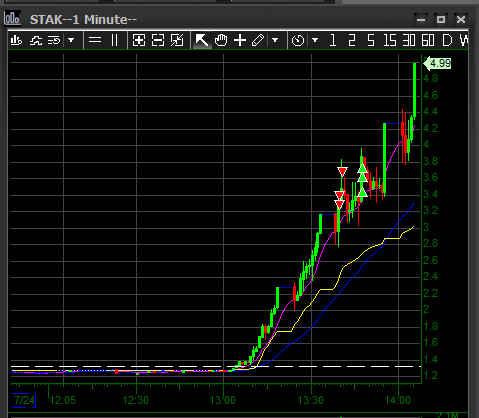
Task: Close the STAK chart window
Action: [461, 20]
